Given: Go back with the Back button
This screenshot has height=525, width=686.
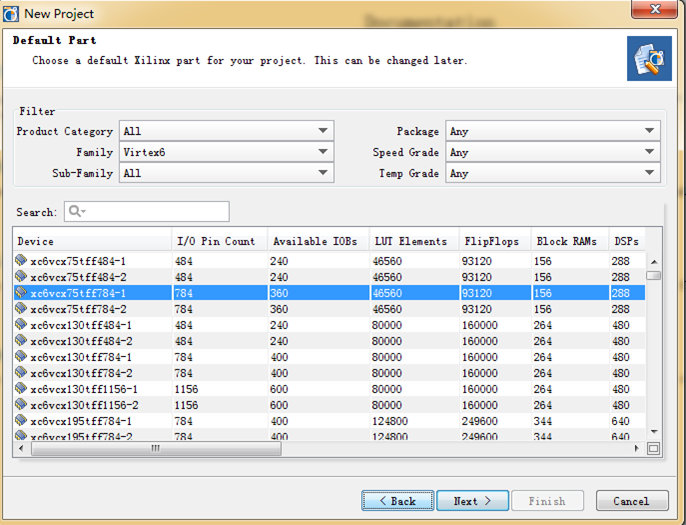Looking at the screenshot, I should [398, 500].
